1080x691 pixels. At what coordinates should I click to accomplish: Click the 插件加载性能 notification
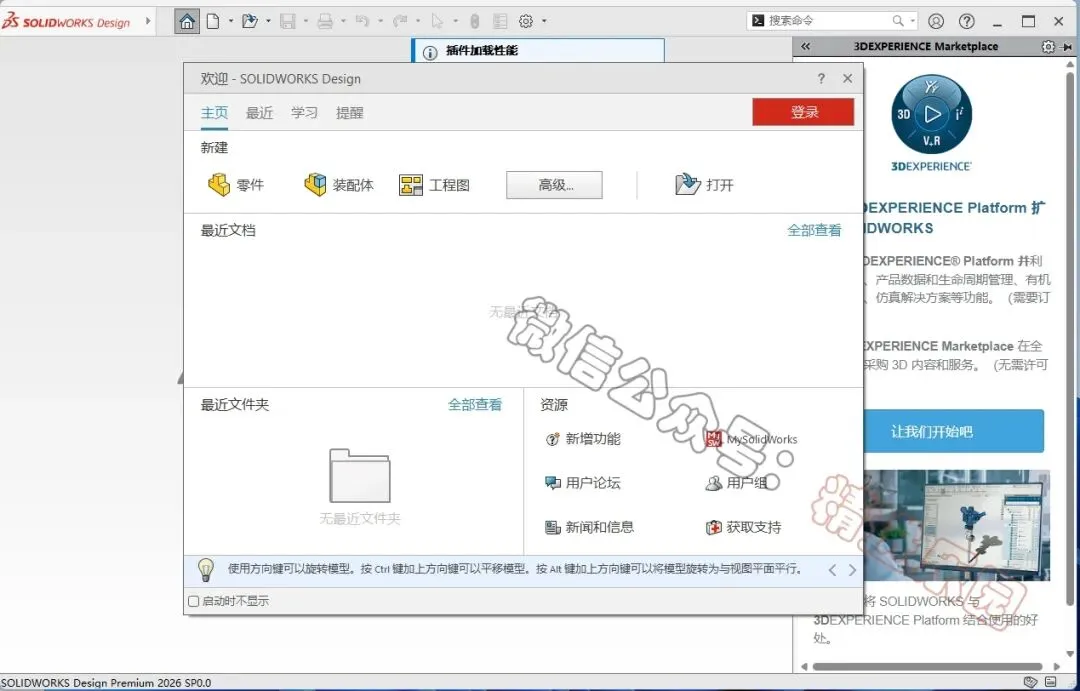pos(539,51)
